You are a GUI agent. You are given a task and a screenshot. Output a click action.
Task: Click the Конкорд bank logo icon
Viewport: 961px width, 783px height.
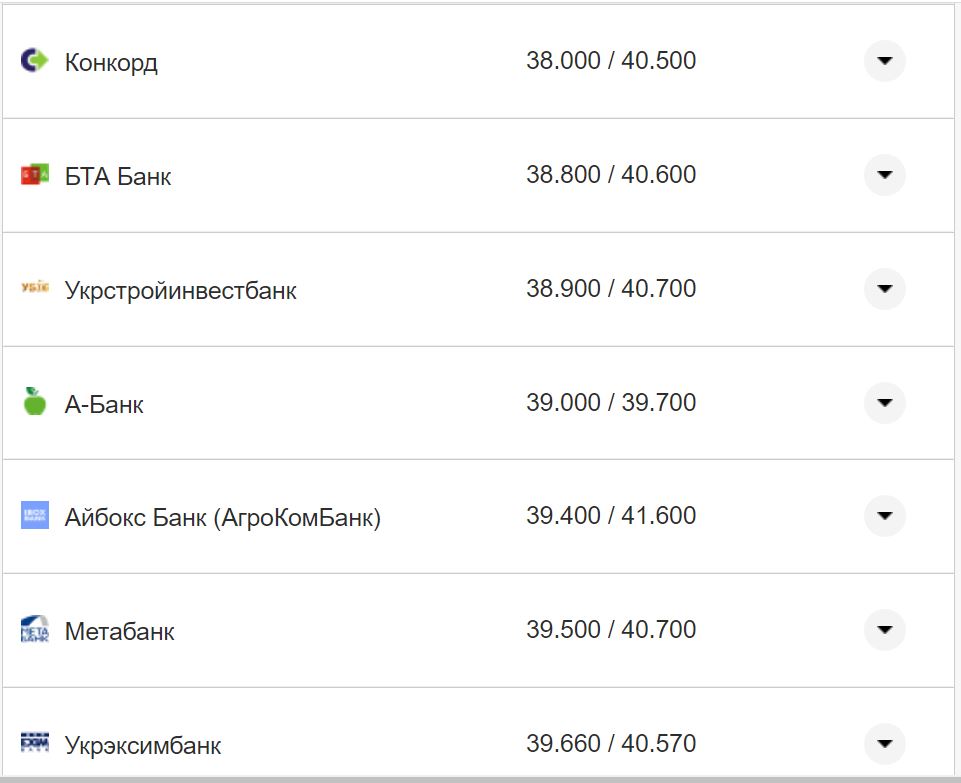click(34, 61)
